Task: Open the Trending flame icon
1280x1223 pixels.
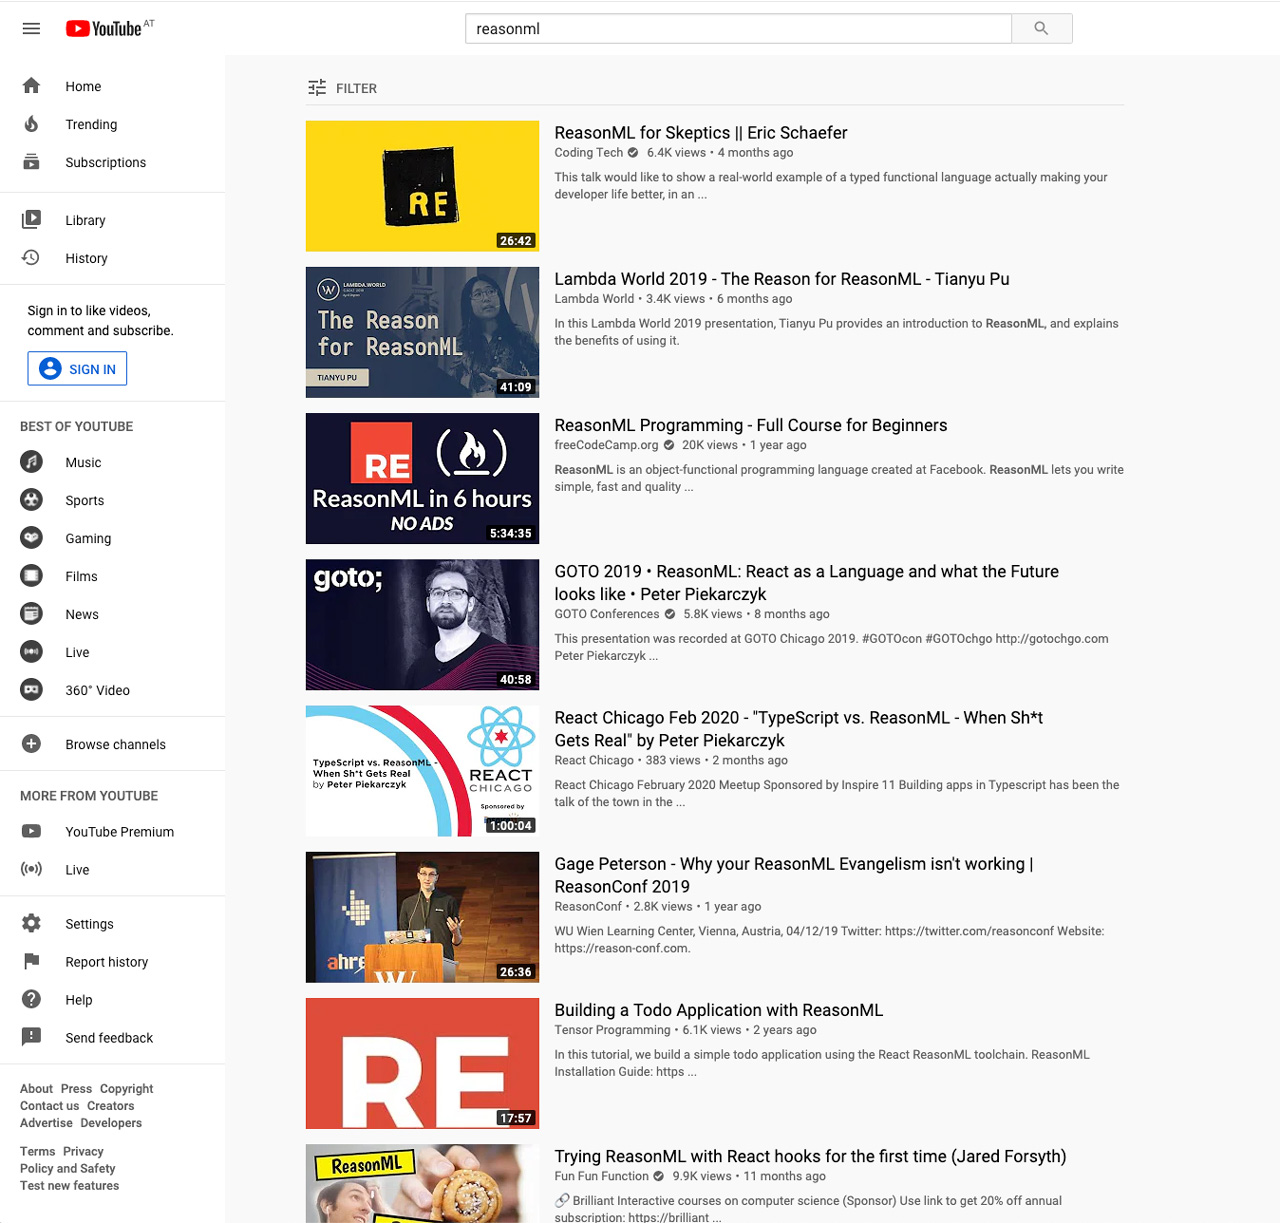Action: [32, 124]
